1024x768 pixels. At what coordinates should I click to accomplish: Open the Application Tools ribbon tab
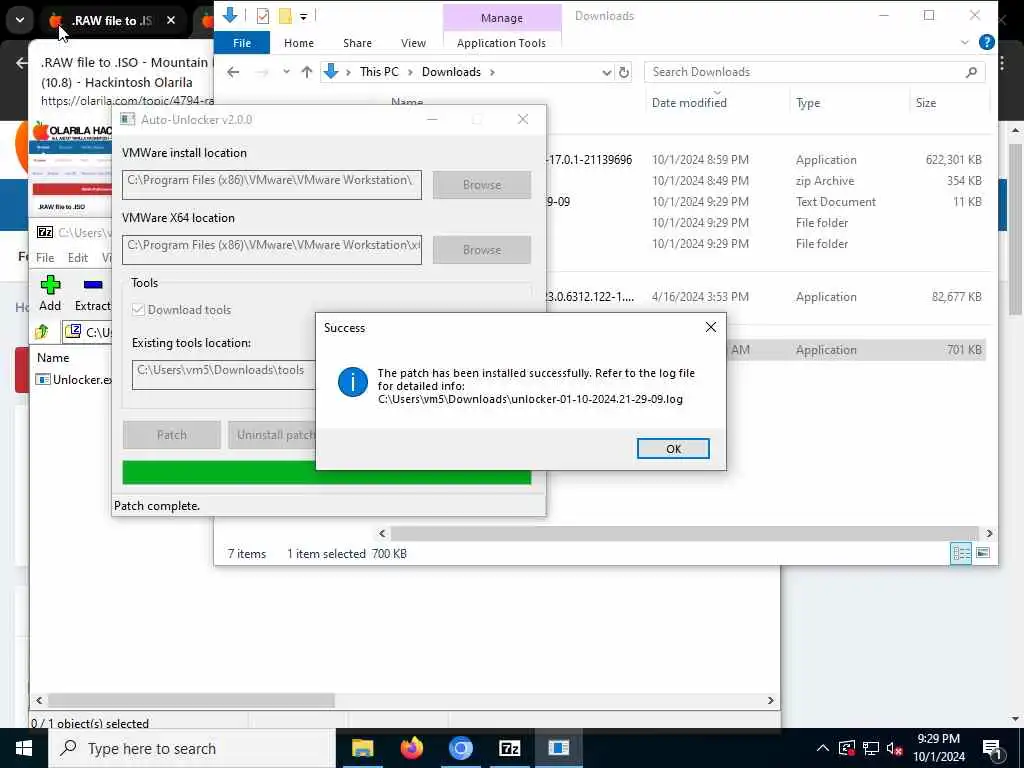pos(501,43)
